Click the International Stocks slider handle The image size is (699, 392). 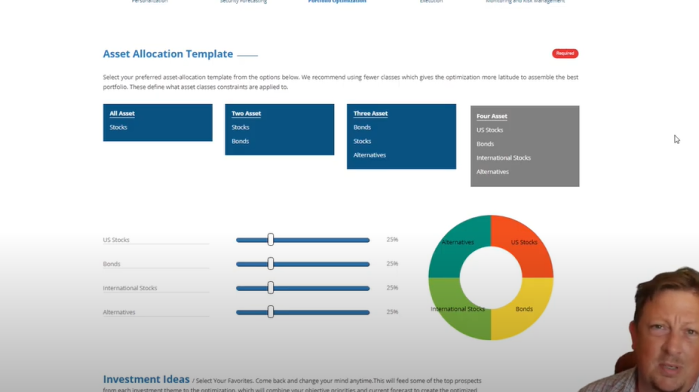pos(271,288)
